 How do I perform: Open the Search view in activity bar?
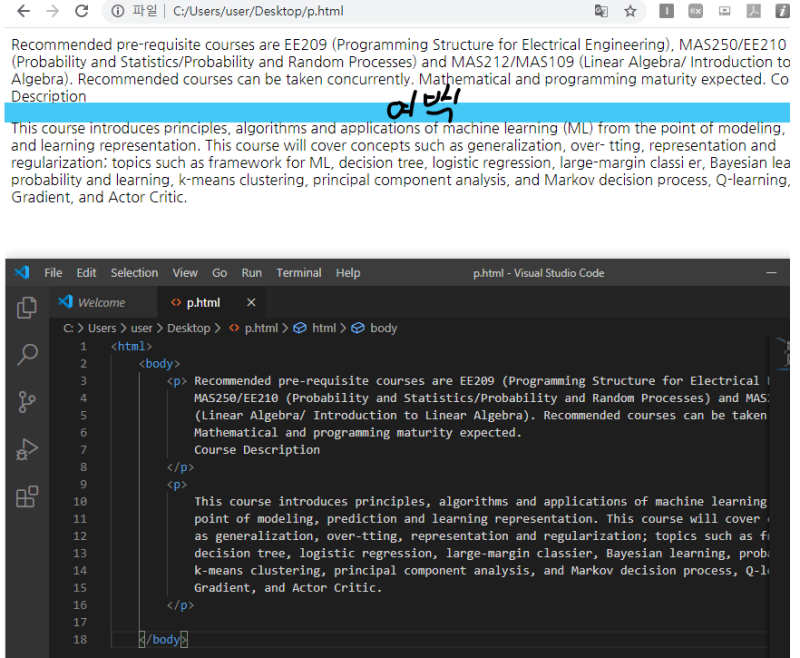(x=27, y=355)
